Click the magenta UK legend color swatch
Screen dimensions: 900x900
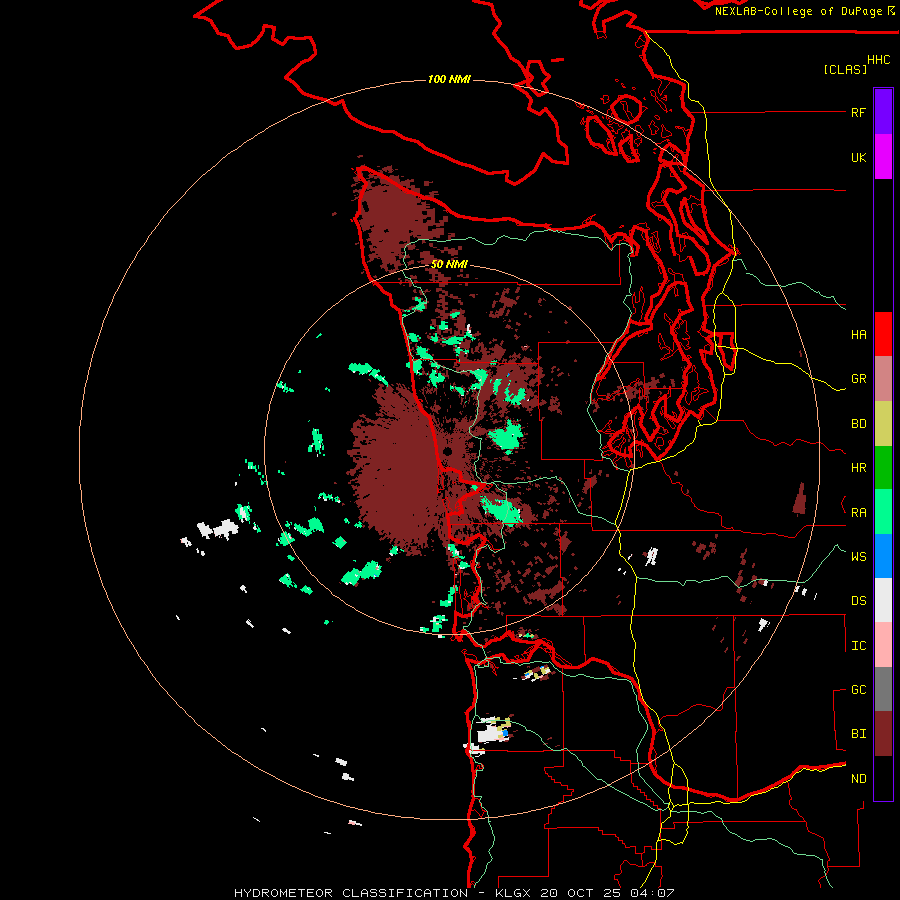tap(883, 157)
